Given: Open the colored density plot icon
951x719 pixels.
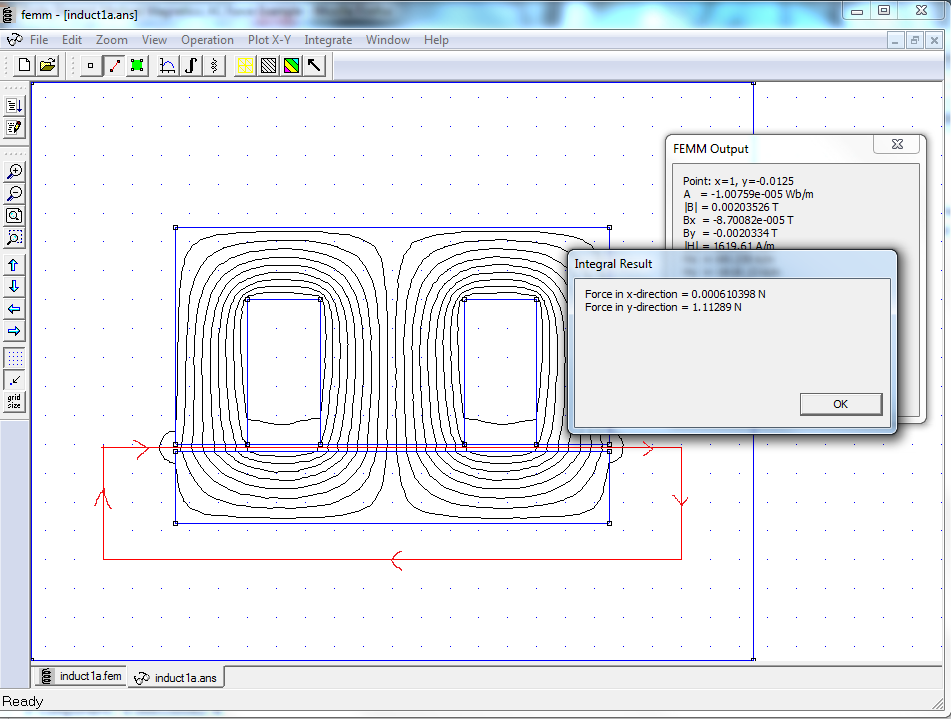Looking at the screenshot, I should 291,66.
